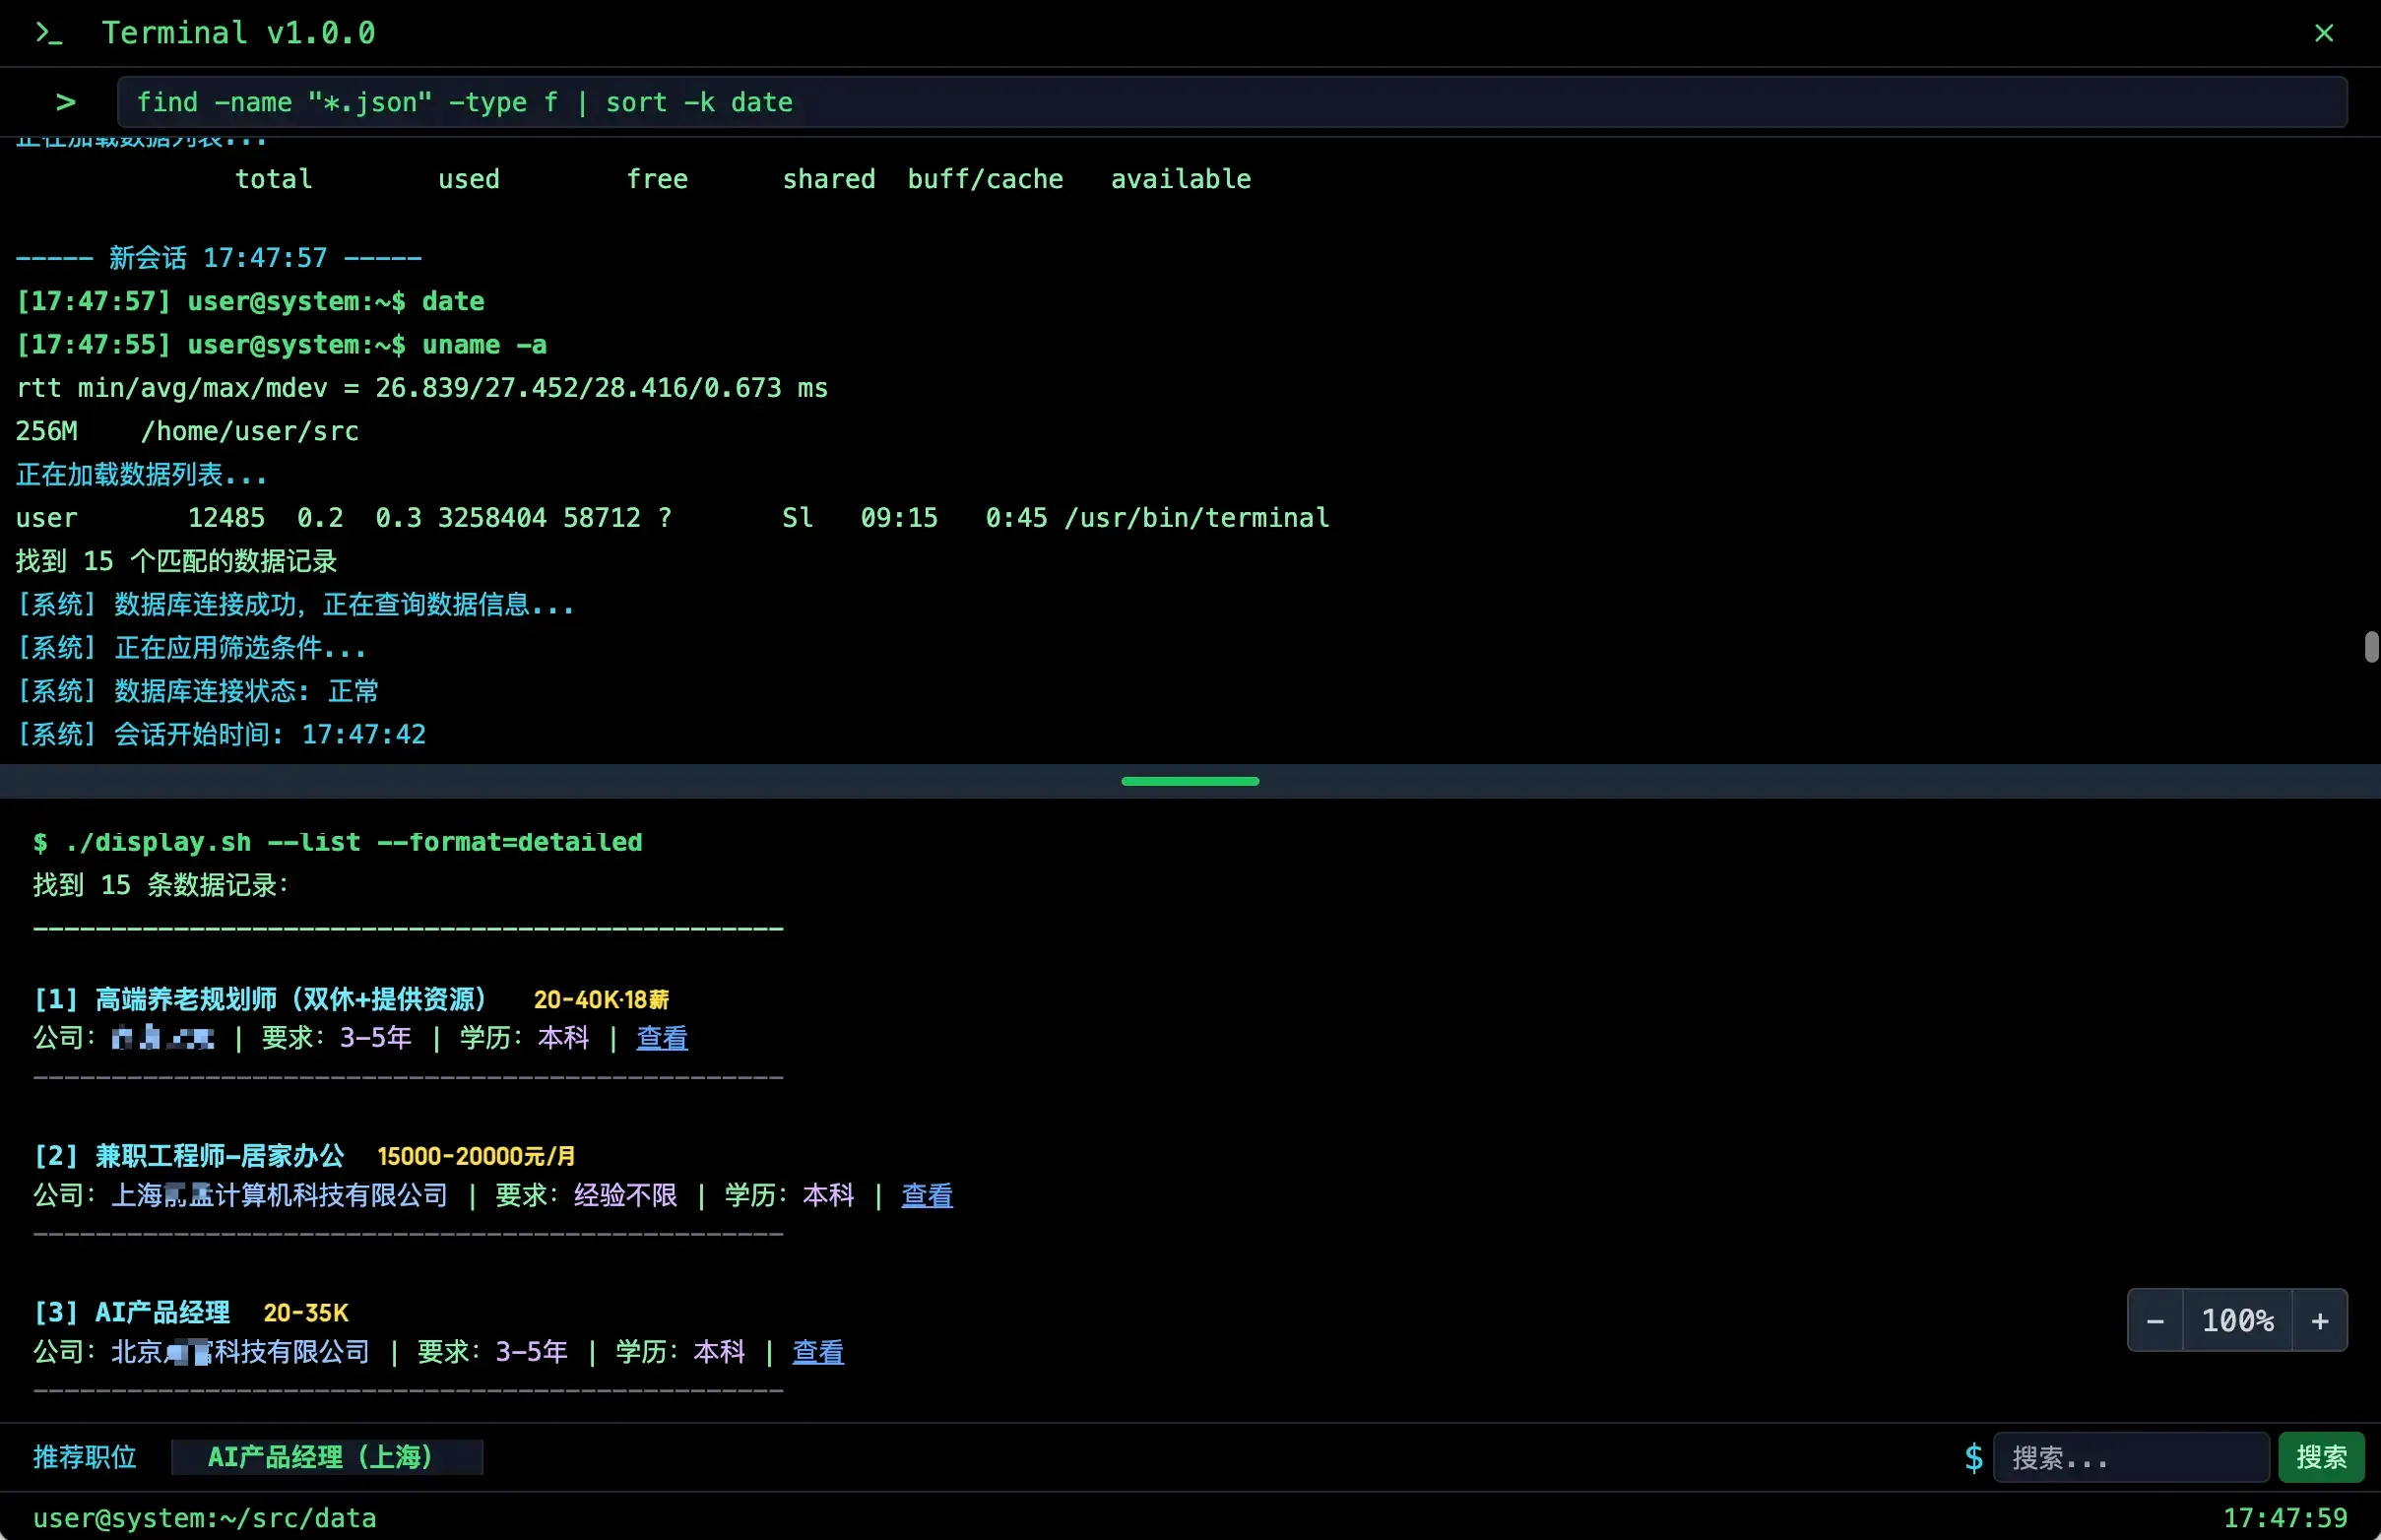Viewport: 2381px width, 1540px height.
Task: Close the terminal with the X icon
Action: (x=2323, y=33)
